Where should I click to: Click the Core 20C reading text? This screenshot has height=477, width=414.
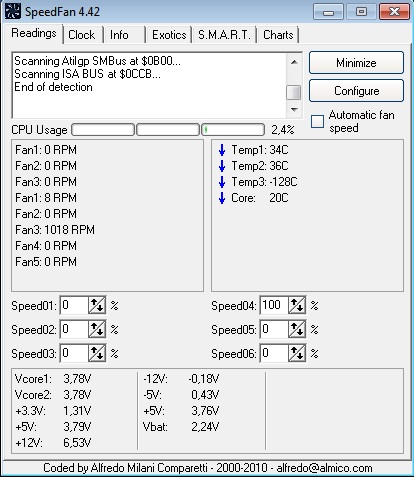click(260, 198)
